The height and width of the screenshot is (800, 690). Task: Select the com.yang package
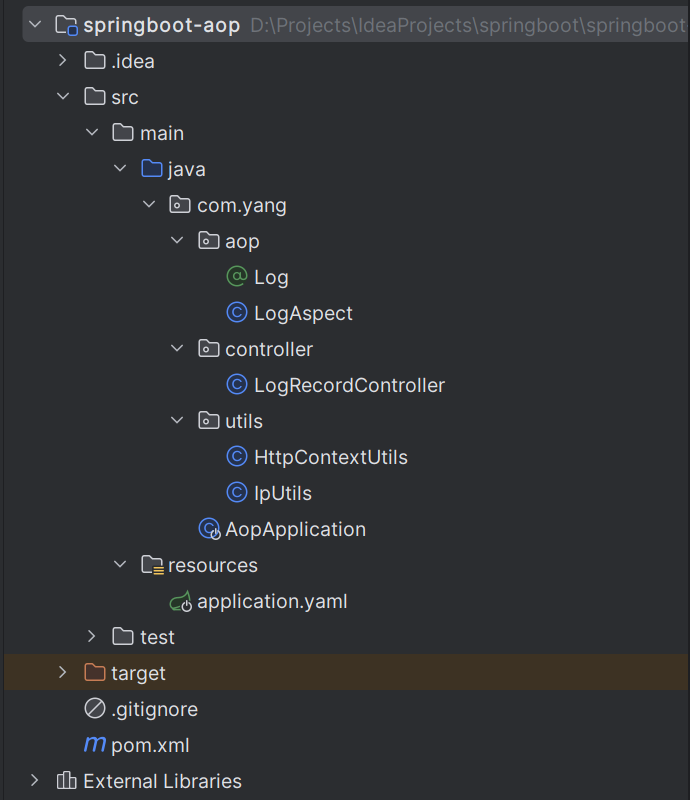pos(241,205)
